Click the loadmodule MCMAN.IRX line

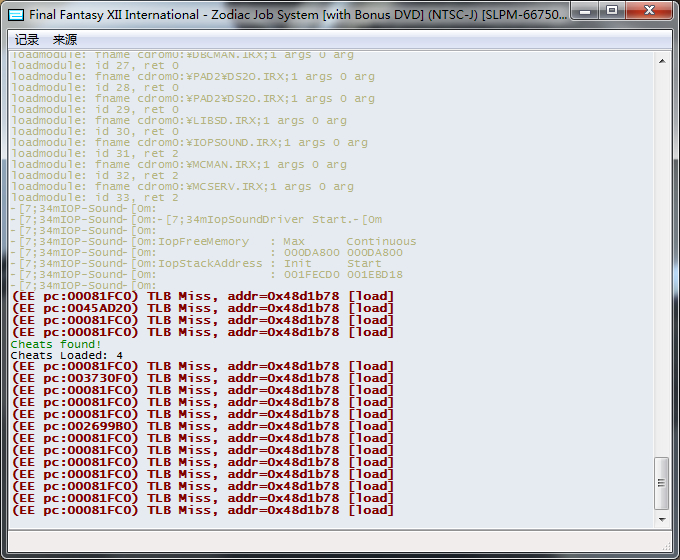point(179,165)
